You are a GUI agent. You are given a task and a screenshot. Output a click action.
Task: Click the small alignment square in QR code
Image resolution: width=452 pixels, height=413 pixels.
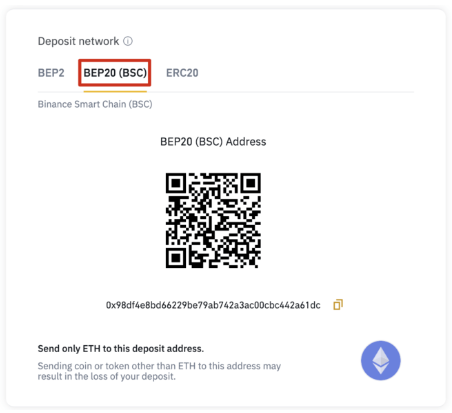242,249
